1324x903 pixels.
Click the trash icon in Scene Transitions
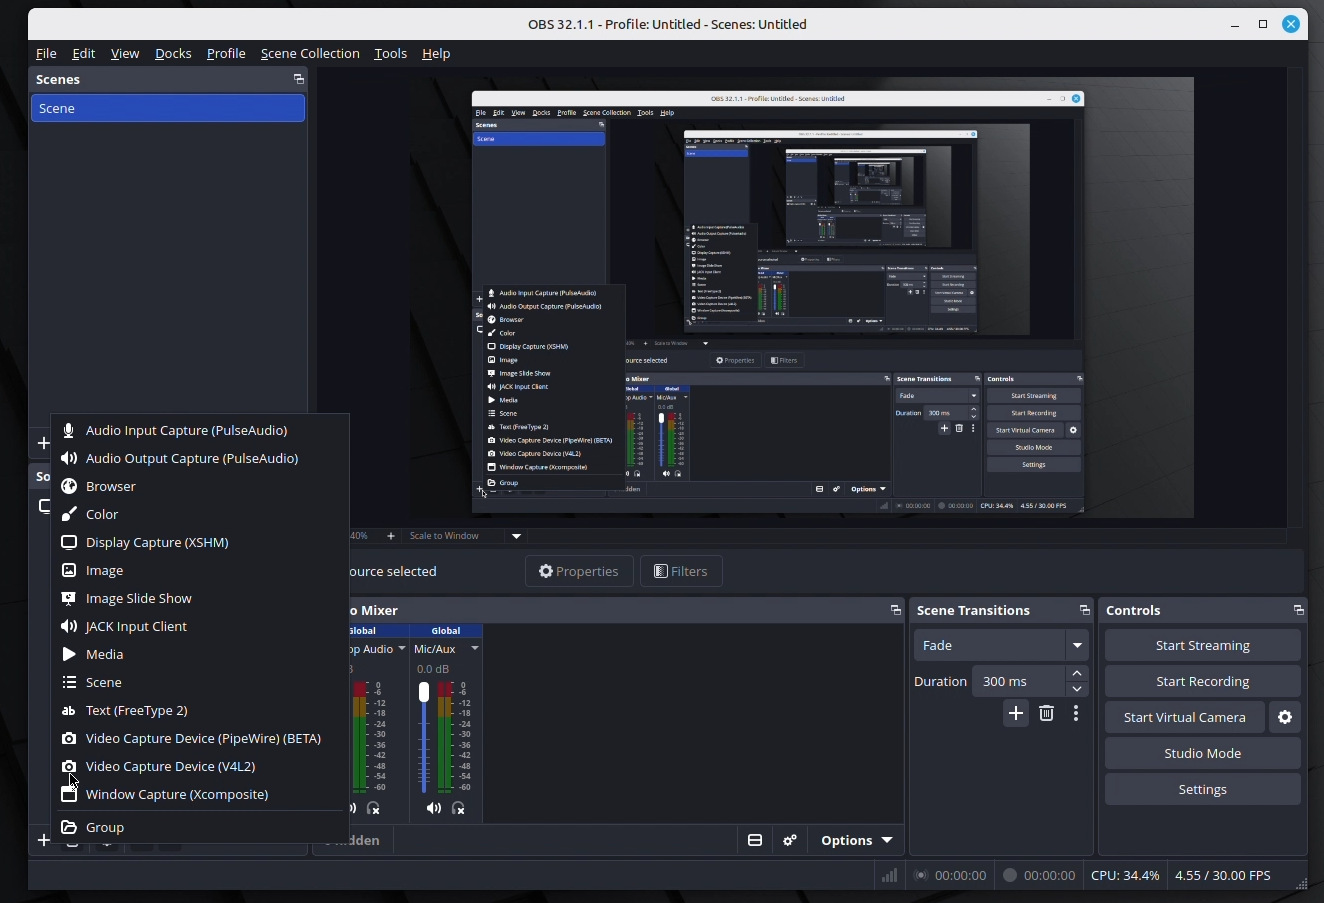(x=1046, y=714)
